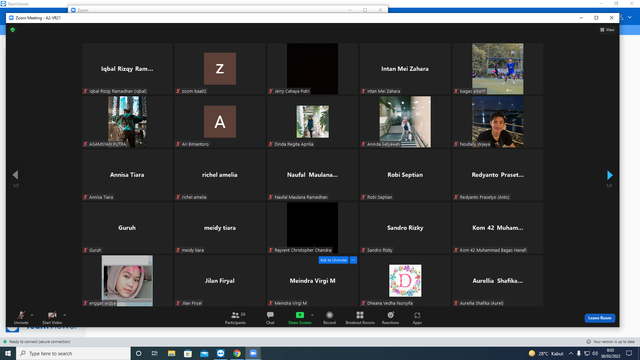Show hidden system tray icons

tap(571, 353)
